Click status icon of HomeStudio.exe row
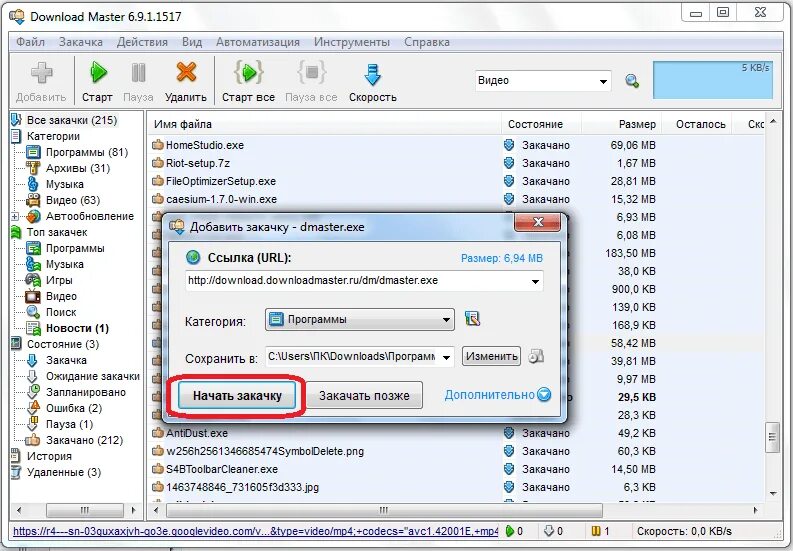The width and height of the screenshot is (793, 551). coord(509,145)
